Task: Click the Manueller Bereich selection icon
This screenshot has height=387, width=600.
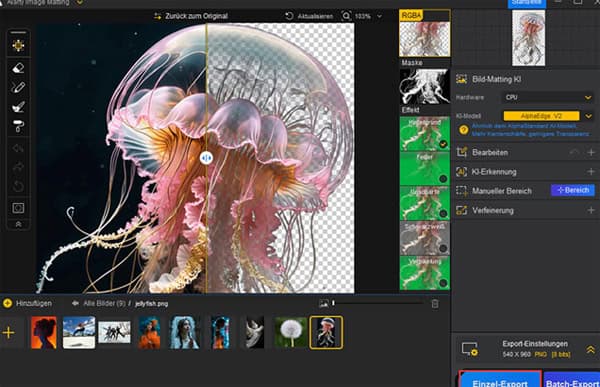Action: 462,191
